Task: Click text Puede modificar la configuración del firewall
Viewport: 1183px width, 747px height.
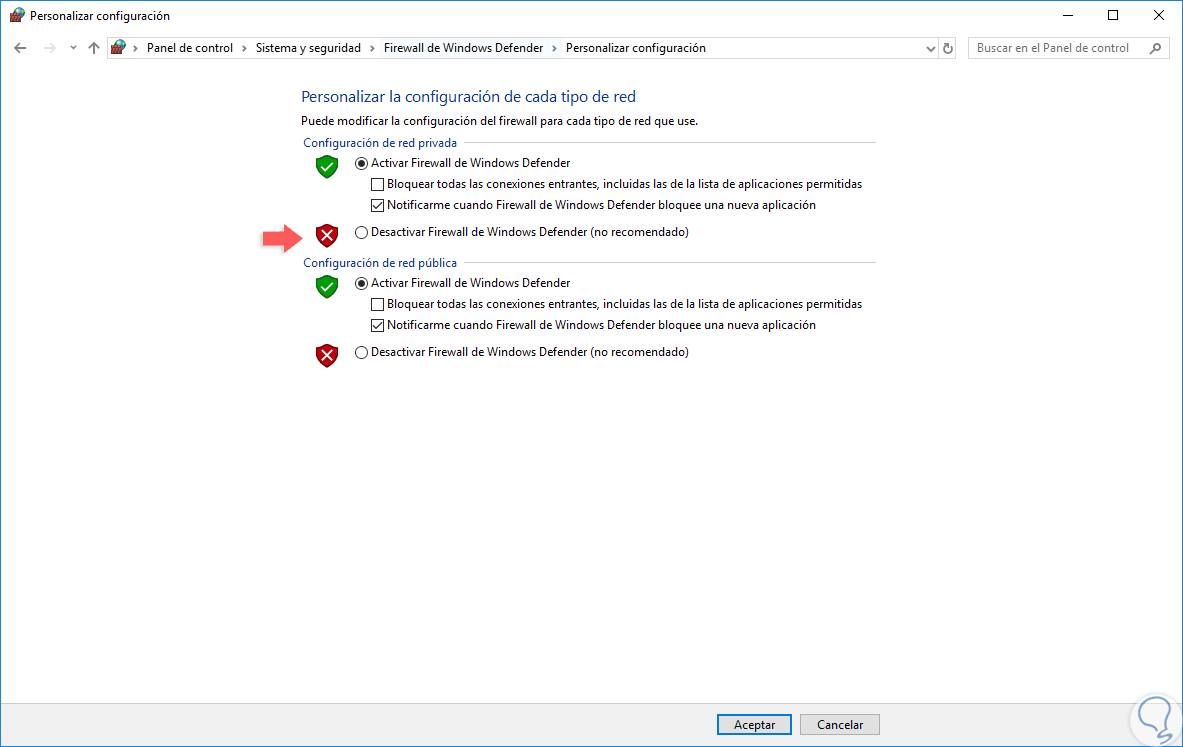Action: pyautogui.click(x=499, y=121)
